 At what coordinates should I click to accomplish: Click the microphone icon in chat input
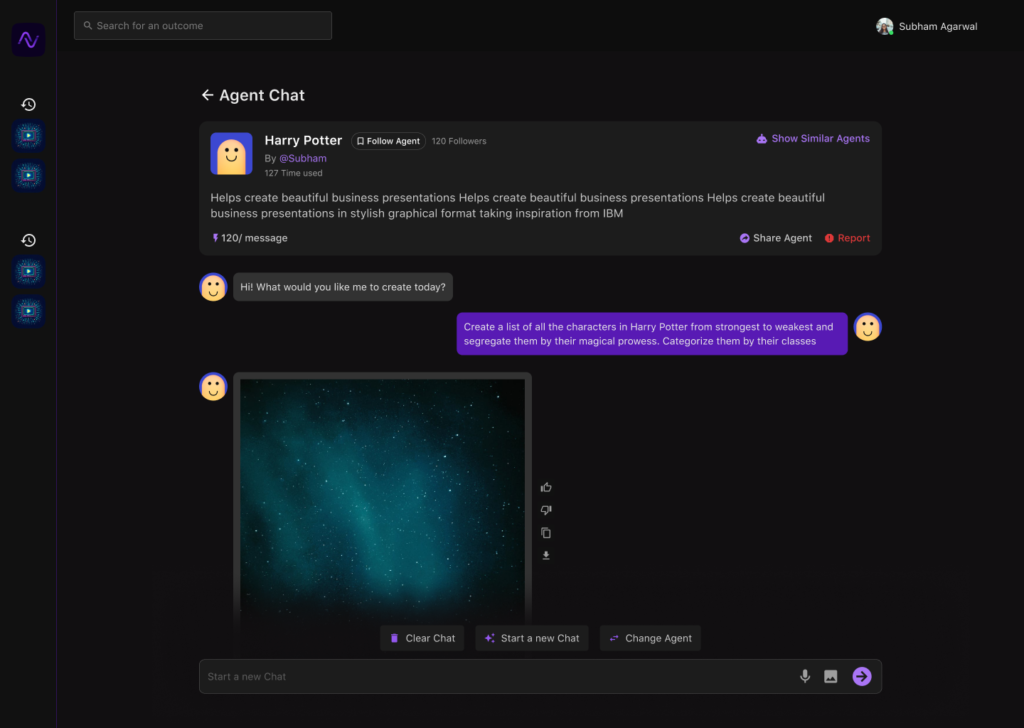pos(805,677)
